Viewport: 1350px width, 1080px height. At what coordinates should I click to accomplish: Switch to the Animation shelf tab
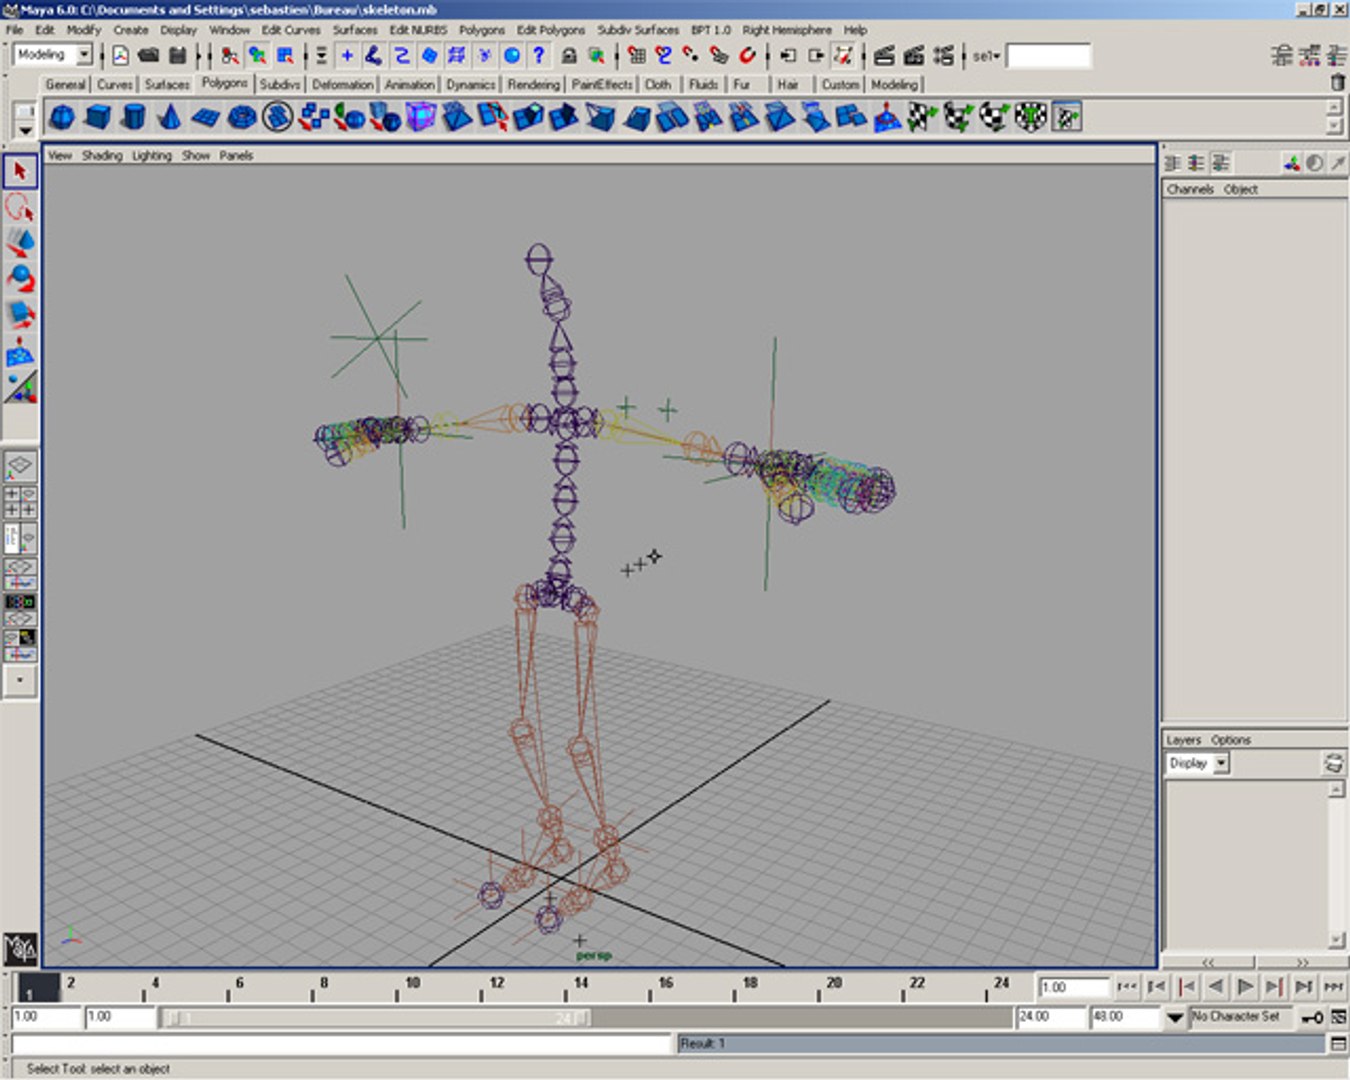coord(409,85)
